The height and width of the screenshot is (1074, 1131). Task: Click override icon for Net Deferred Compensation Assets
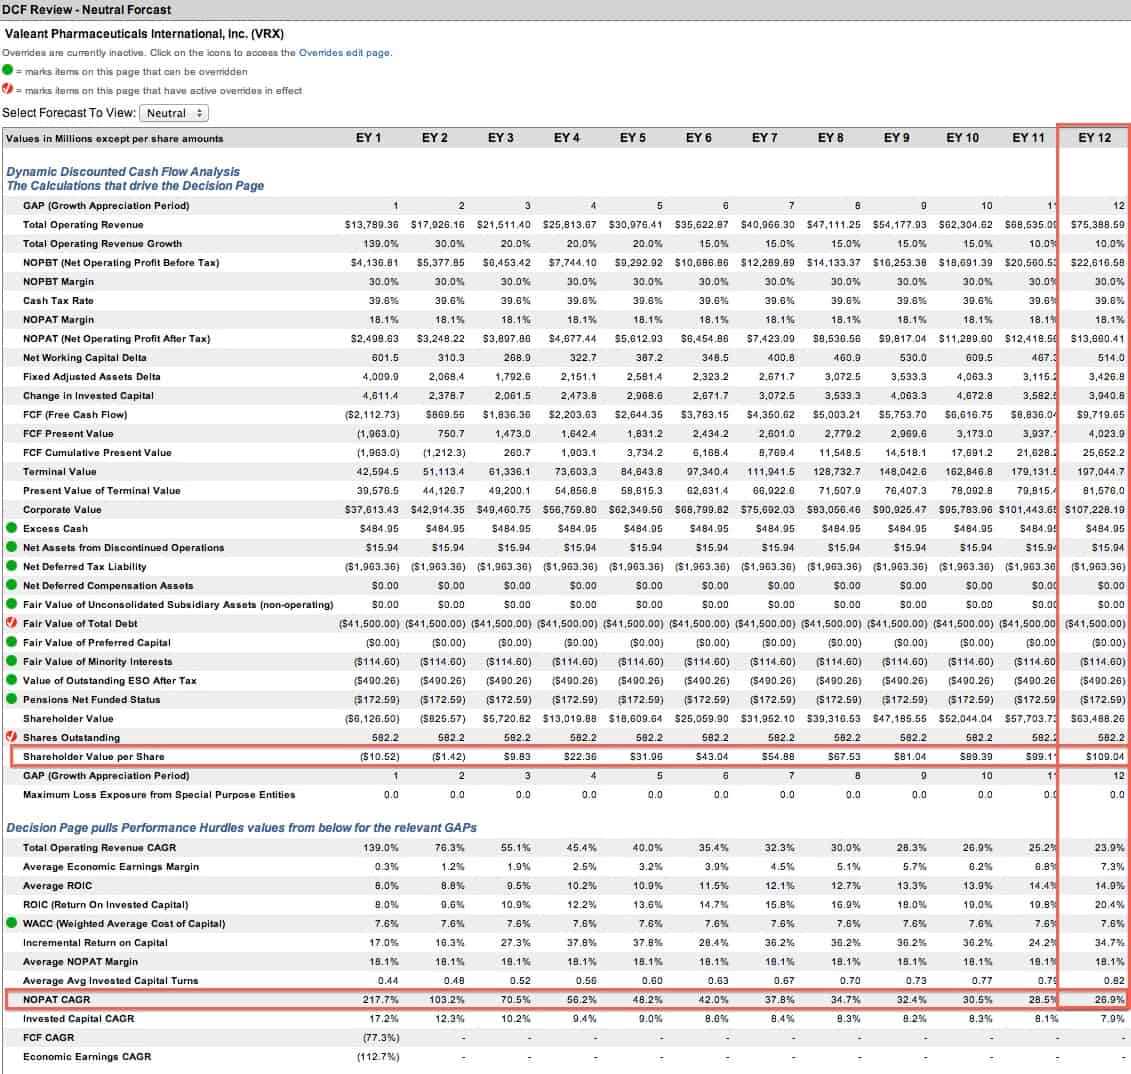(x=12, y=585)
